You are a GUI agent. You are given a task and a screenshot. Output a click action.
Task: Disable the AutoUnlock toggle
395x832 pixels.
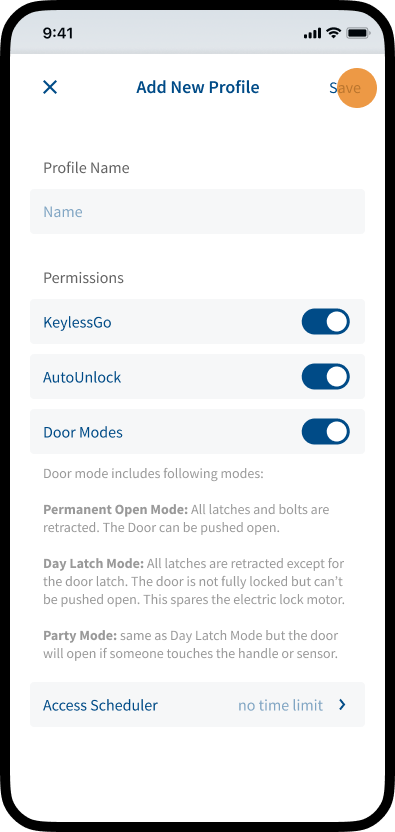[325, 377]
